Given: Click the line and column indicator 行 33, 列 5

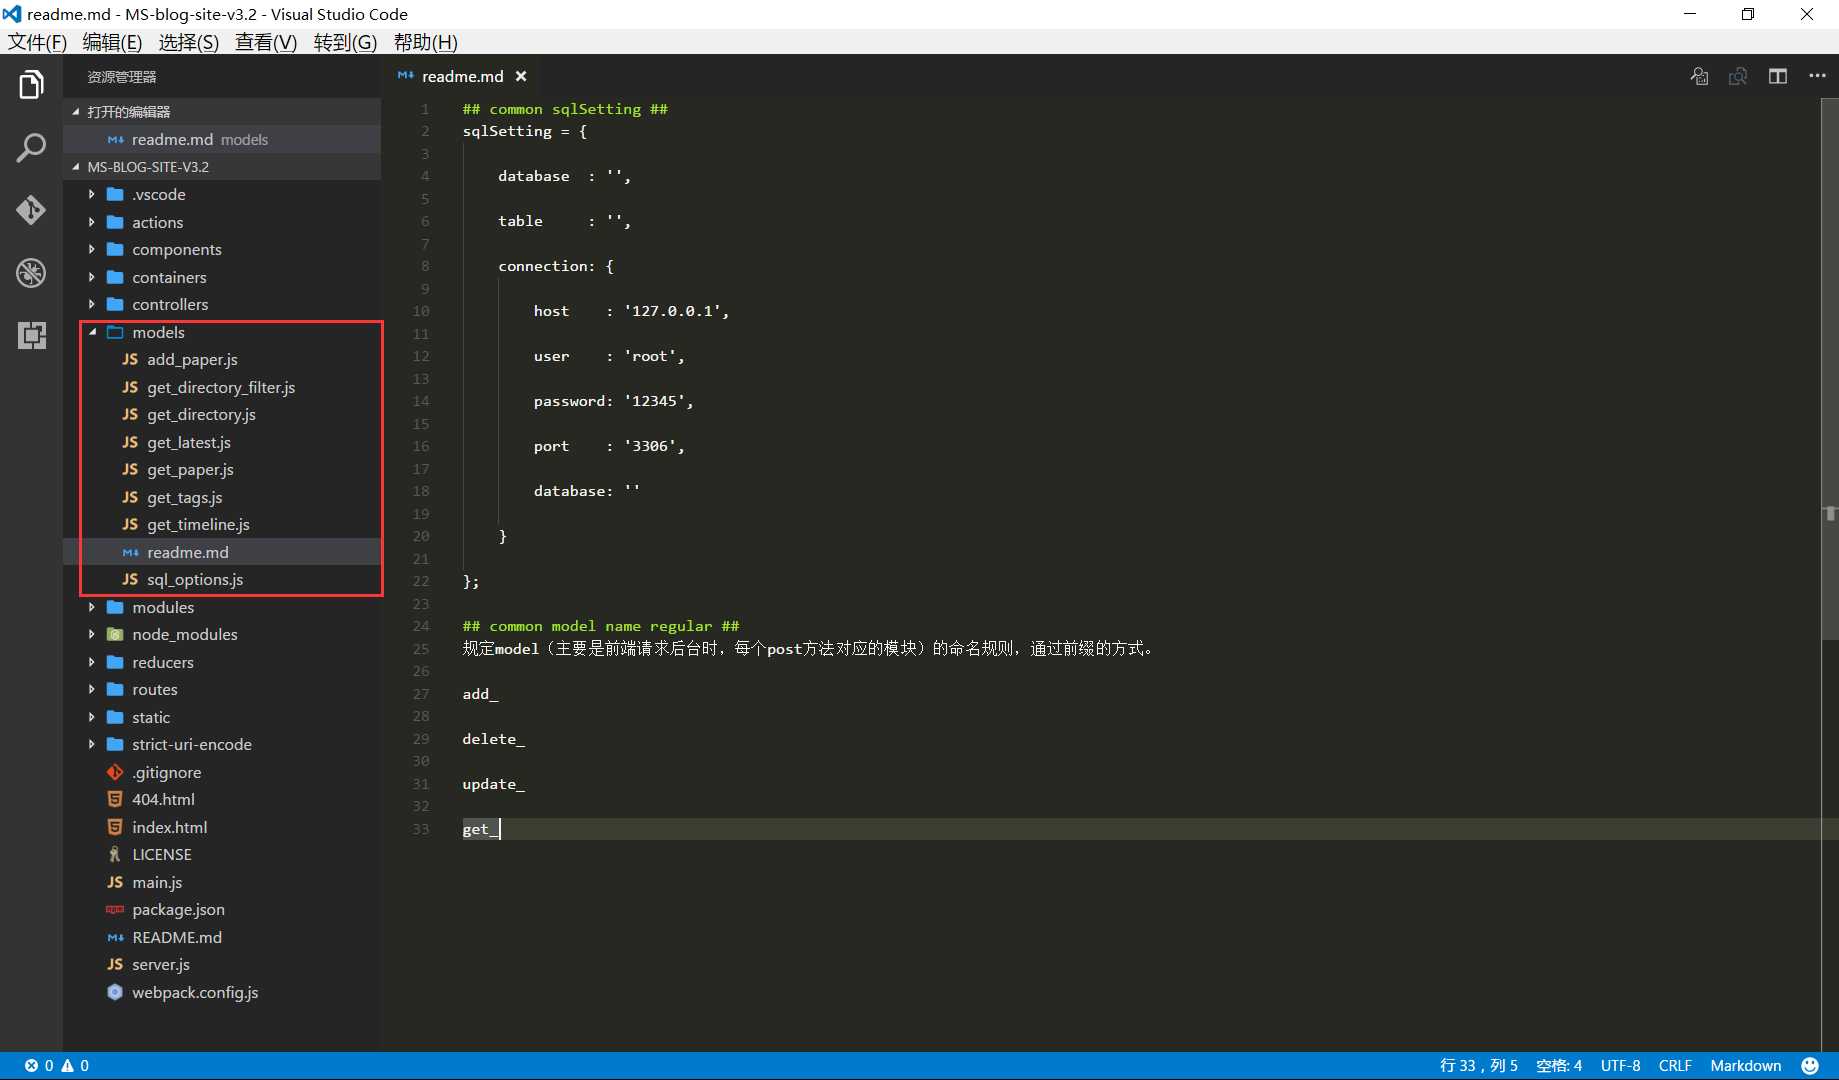Looking at the screenshot, I should pyautogui.click(x=1478, y=1065).
